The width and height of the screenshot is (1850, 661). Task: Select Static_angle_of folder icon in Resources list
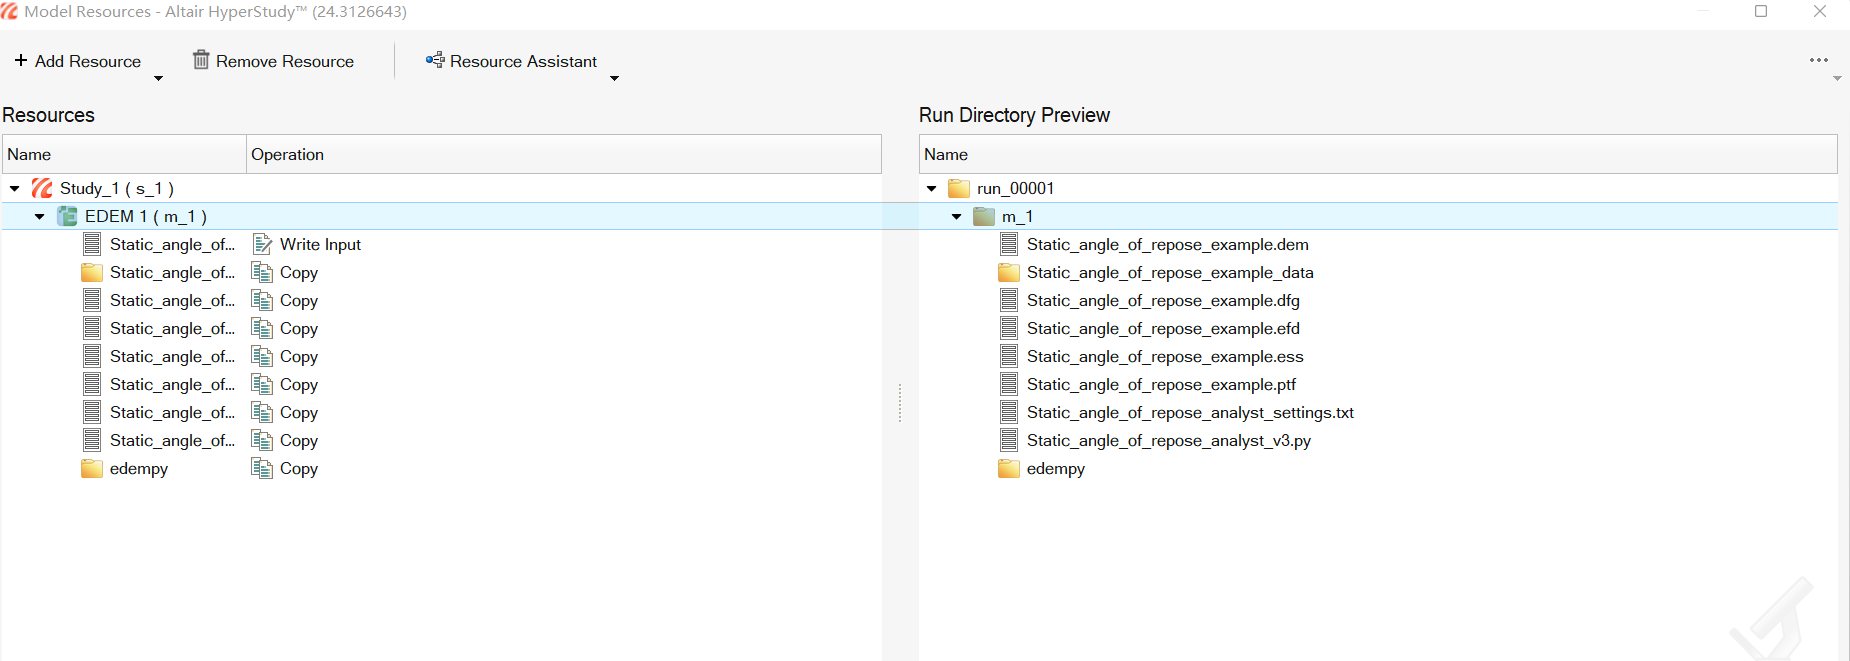(x=92, y=272)
